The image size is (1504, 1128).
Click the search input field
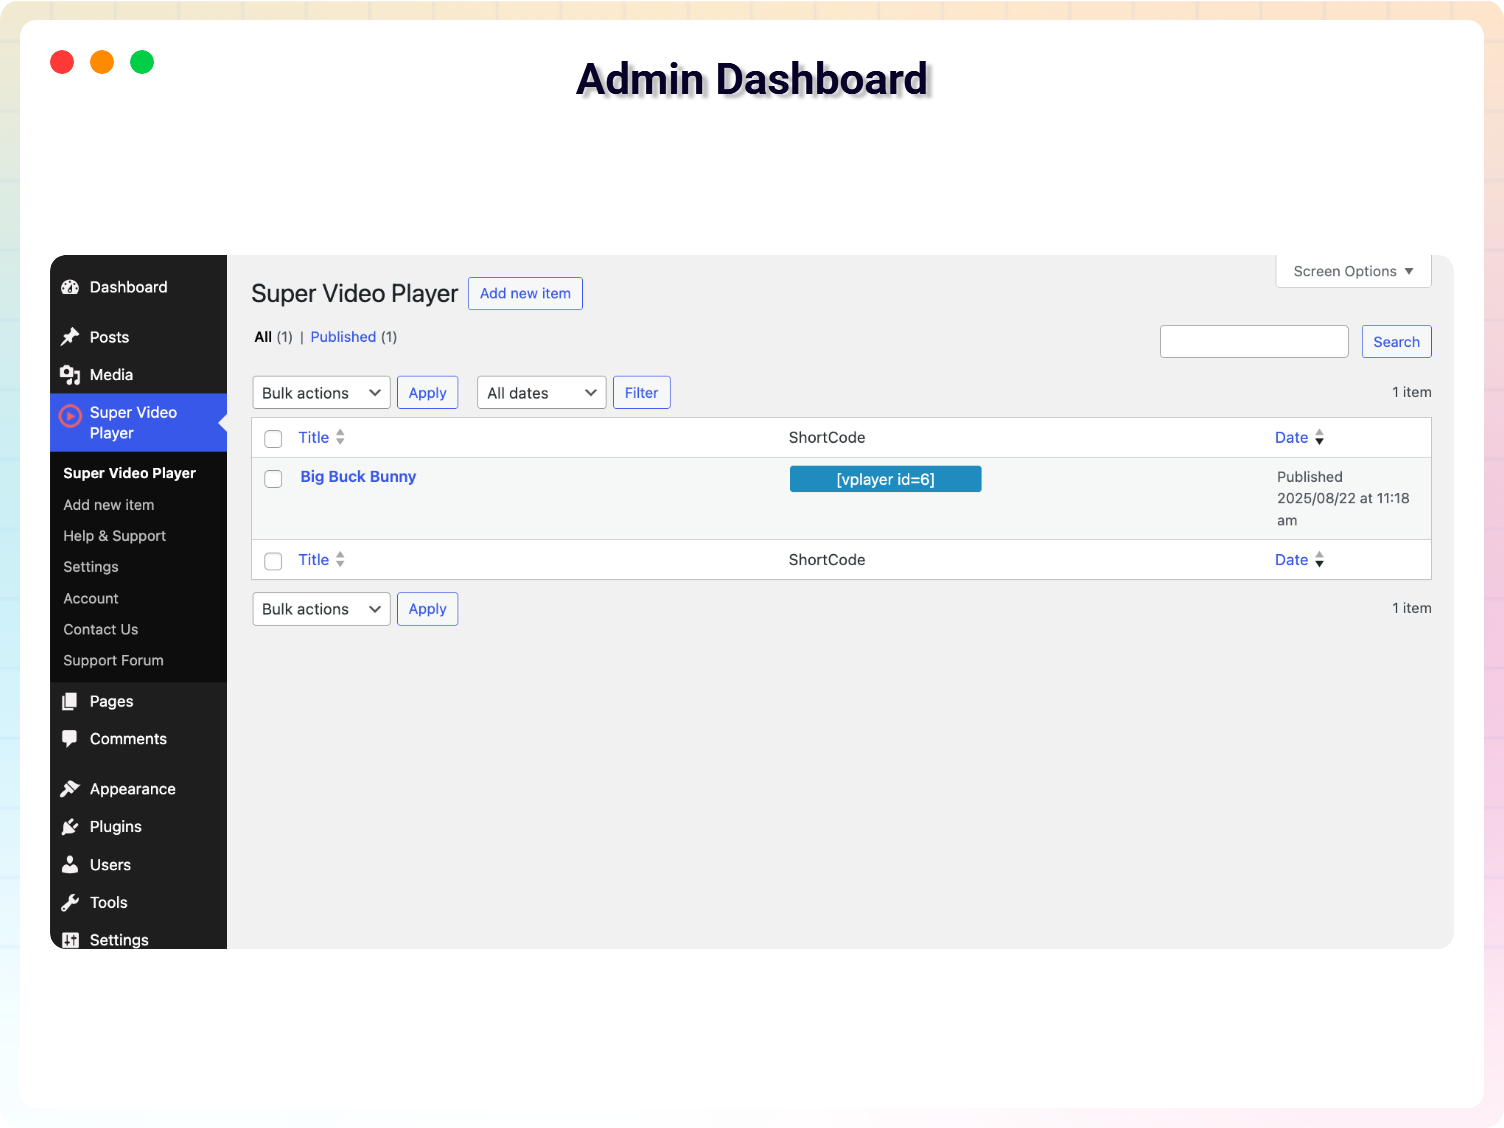coord(1254,342)
